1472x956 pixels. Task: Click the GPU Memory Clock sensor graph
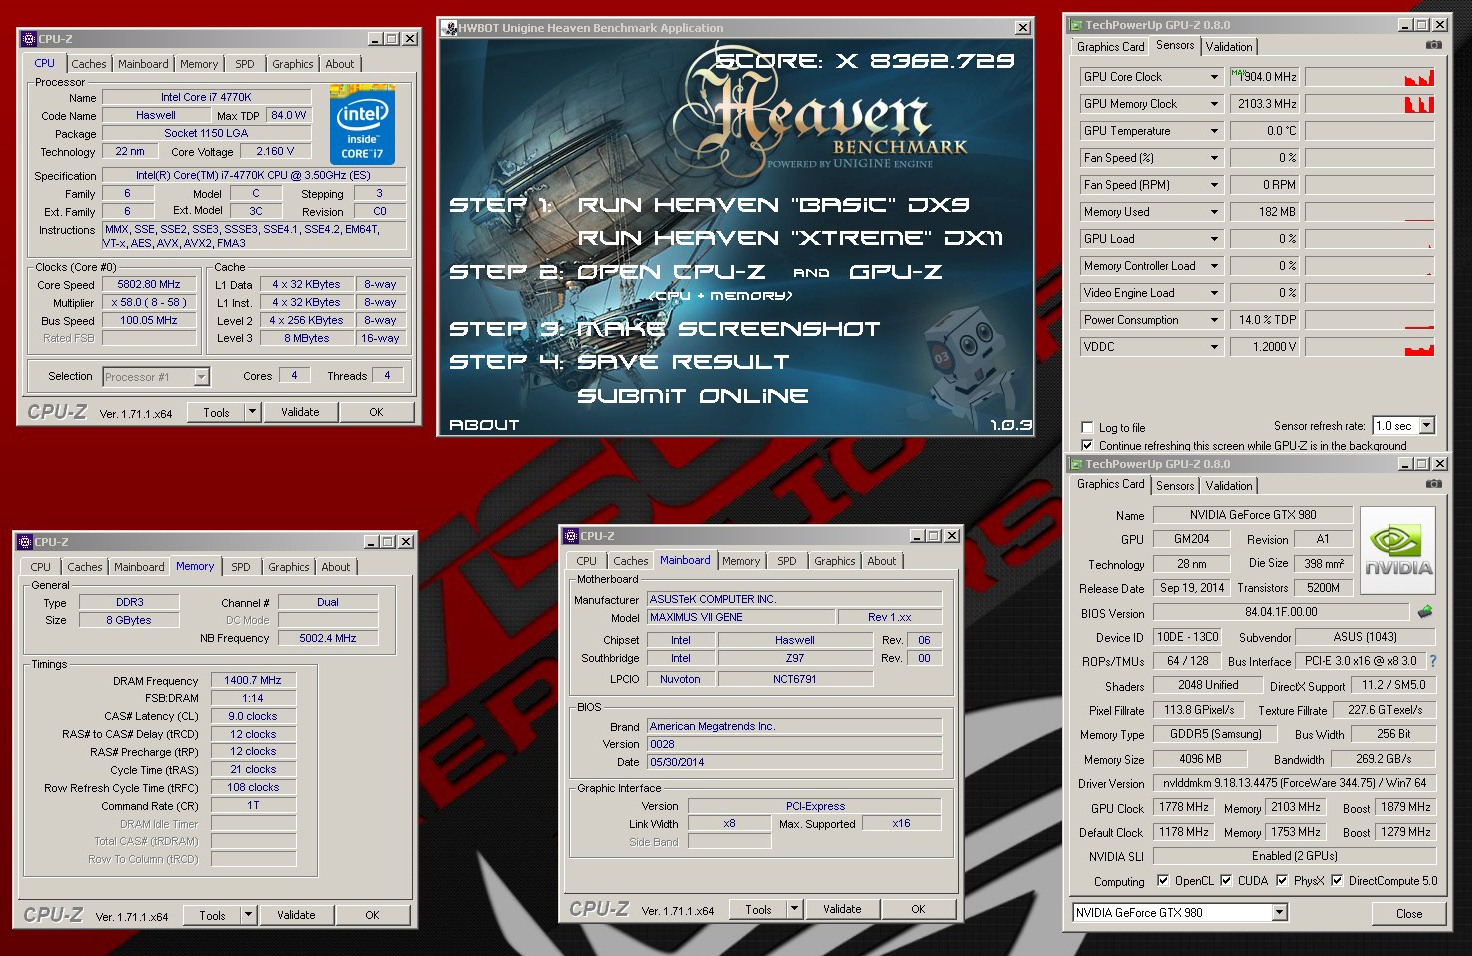click(1369, 104)
